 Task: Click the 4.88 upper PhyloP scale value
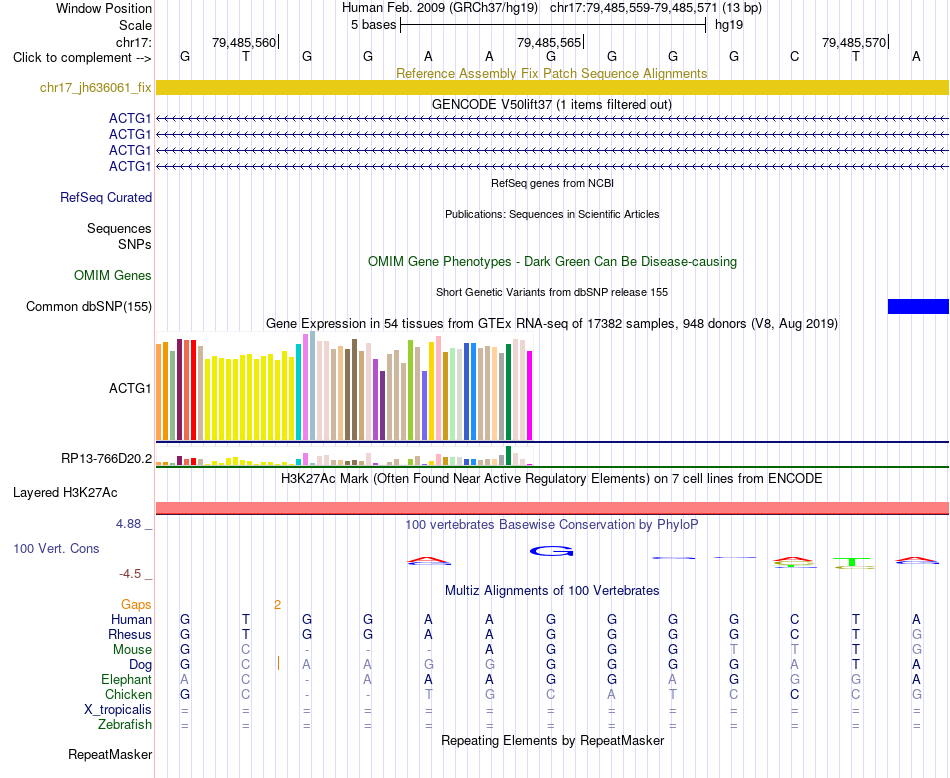click(x=128, y=524)
